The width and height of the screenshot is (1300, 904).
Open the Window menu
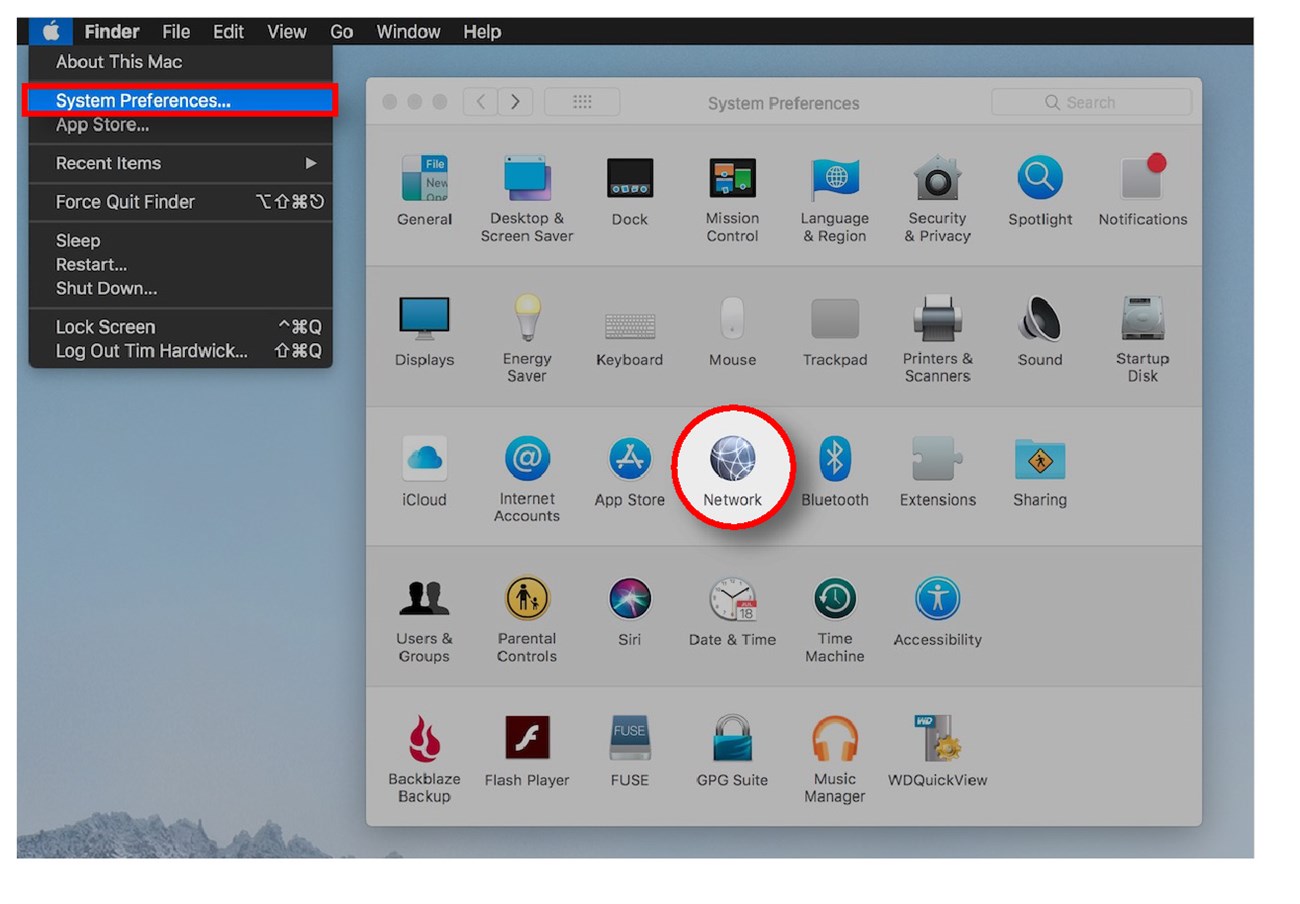pyautogui.click(x=409, y=32)
